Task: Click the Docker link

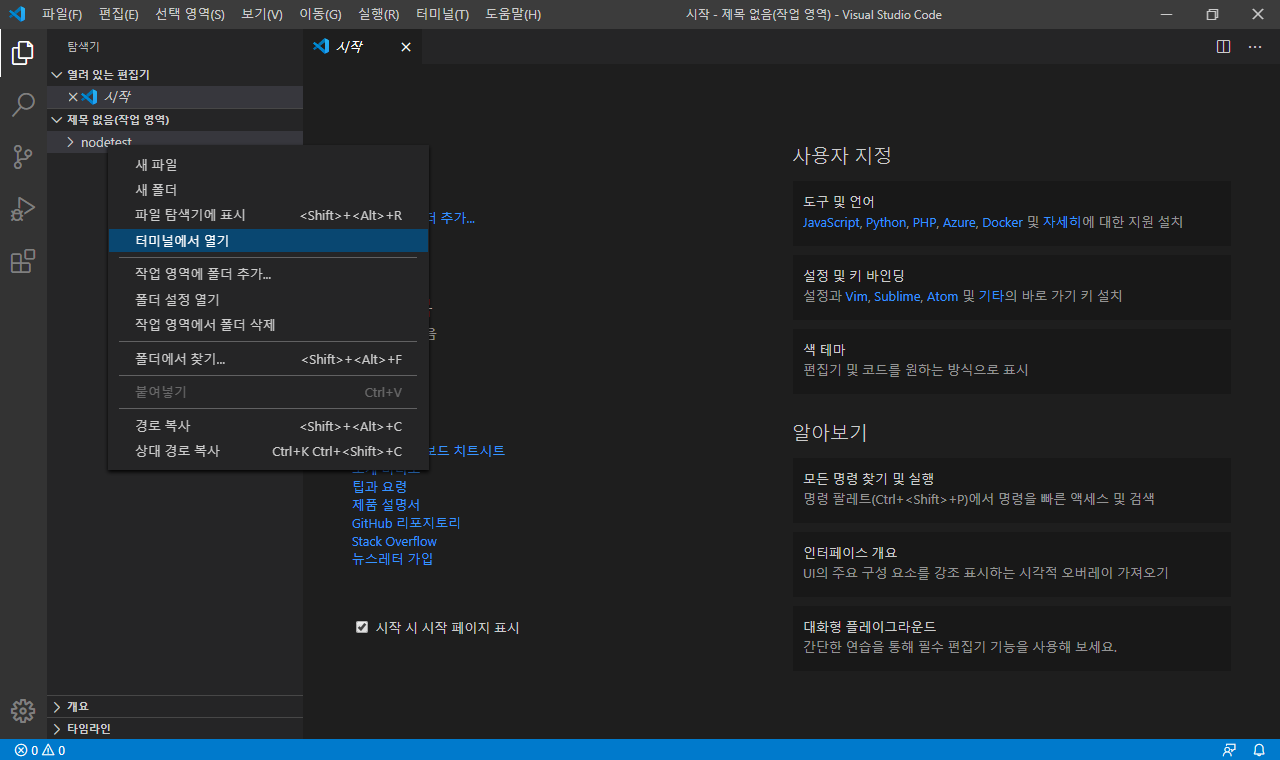Action: point(1002,222)
